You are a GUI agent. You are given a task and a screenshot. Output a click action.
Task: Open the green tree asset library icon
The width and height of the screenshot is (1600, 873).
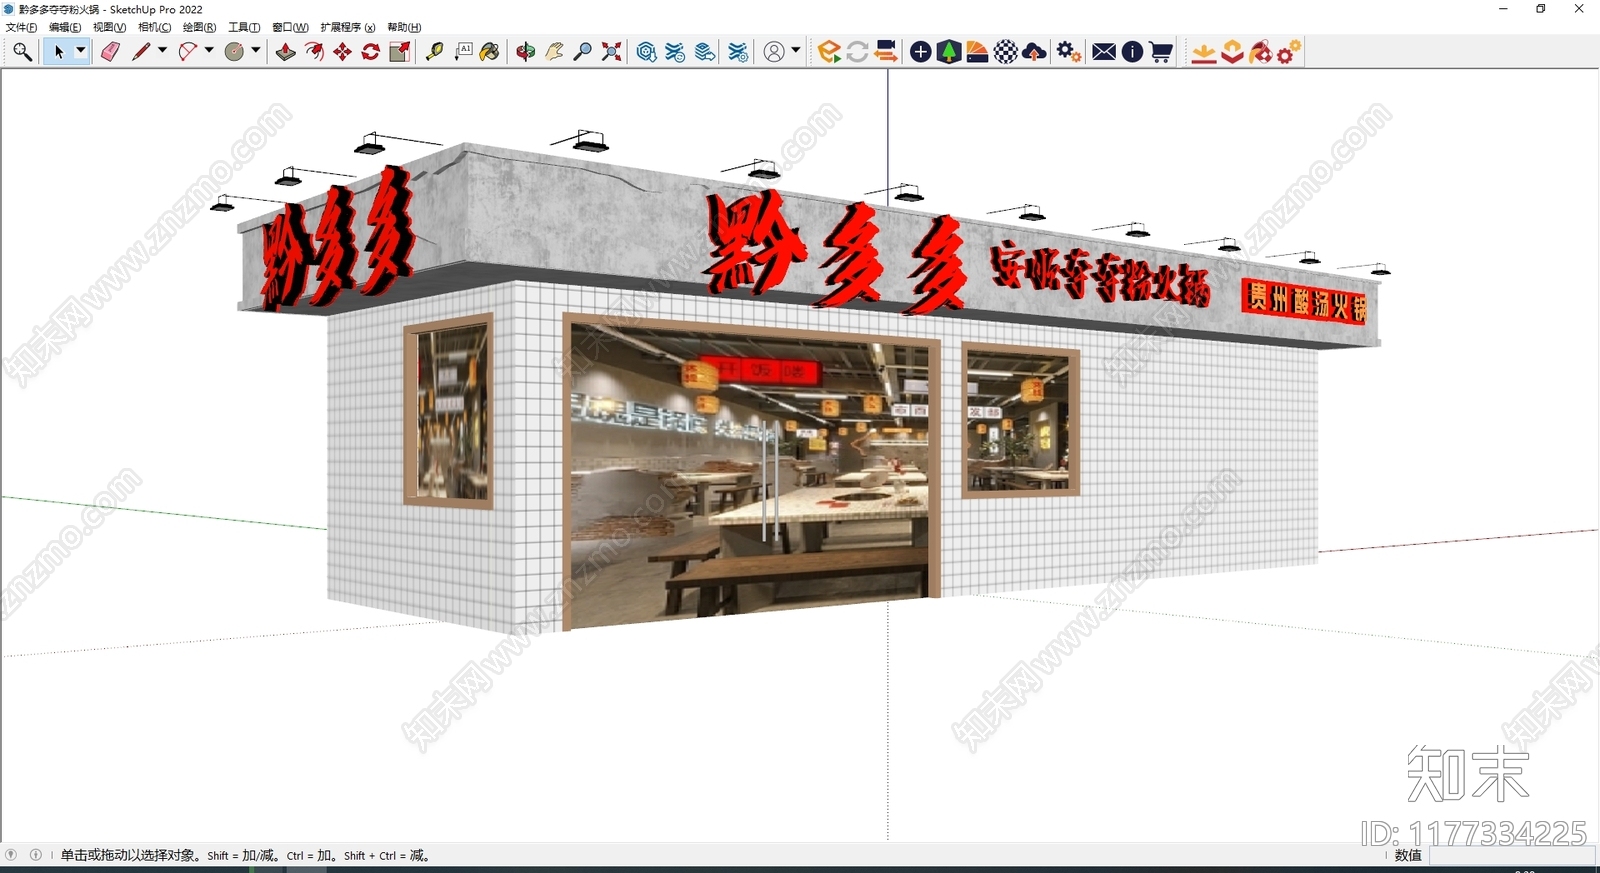click(949, 52)
